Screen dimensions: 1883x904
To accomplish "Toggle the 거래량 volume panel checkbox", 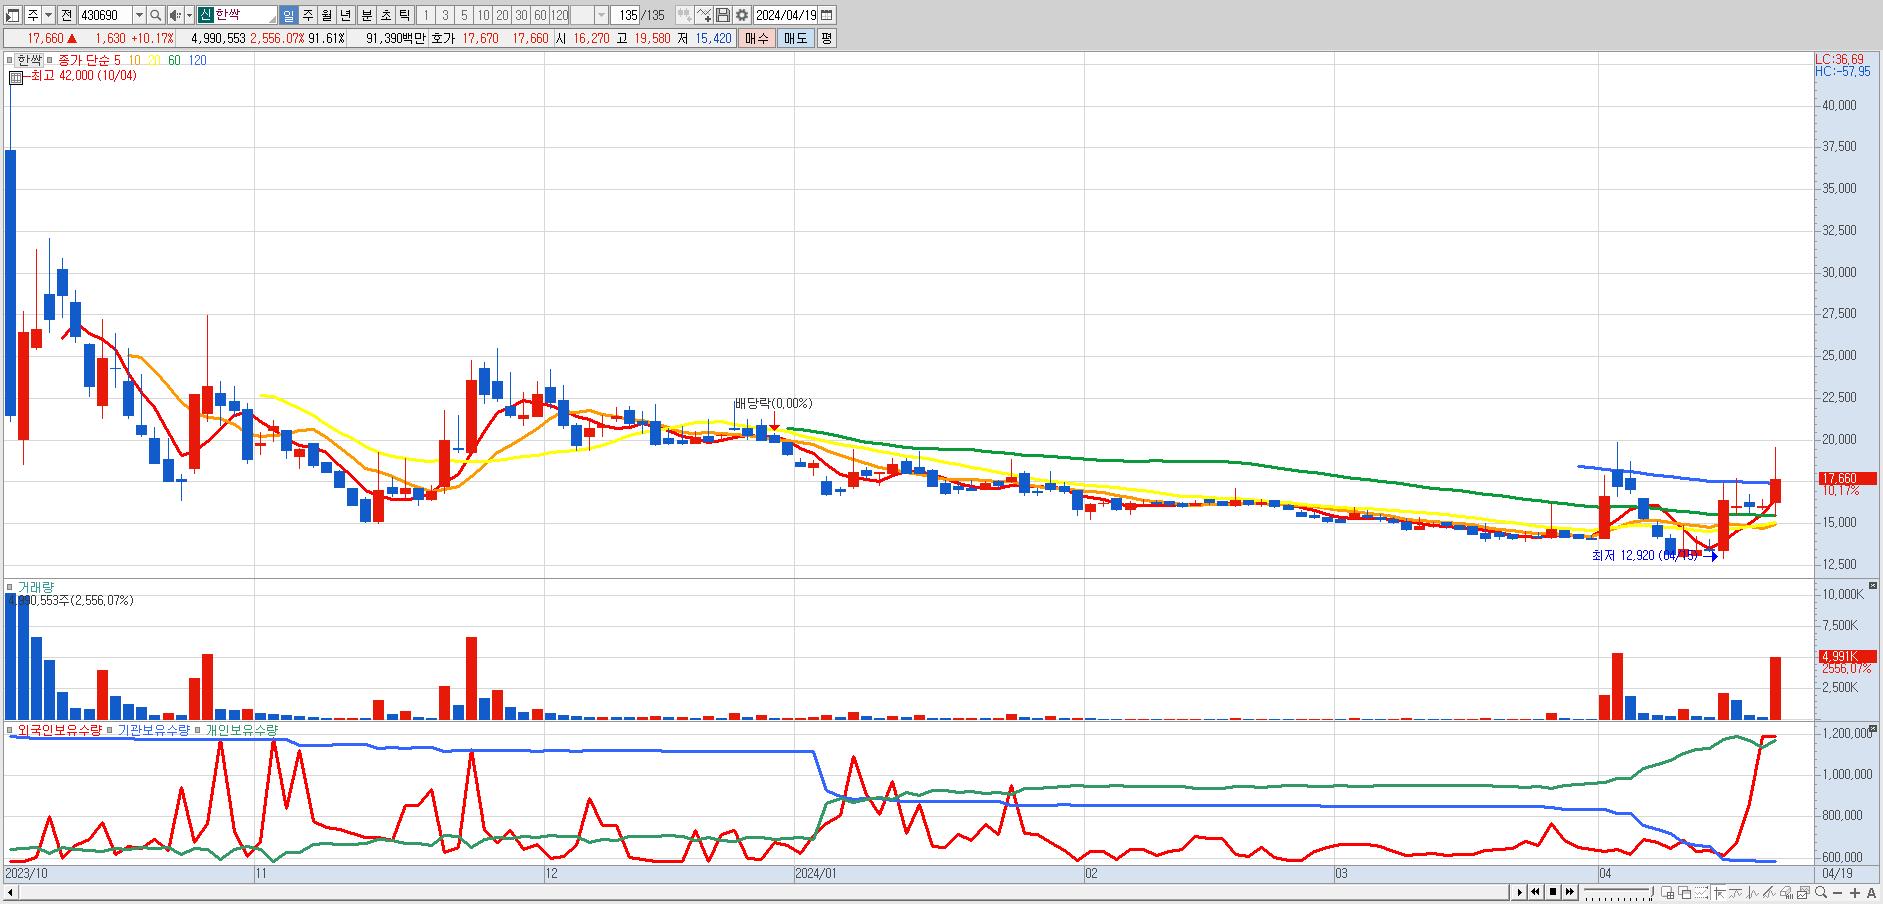I will point(11,587).
